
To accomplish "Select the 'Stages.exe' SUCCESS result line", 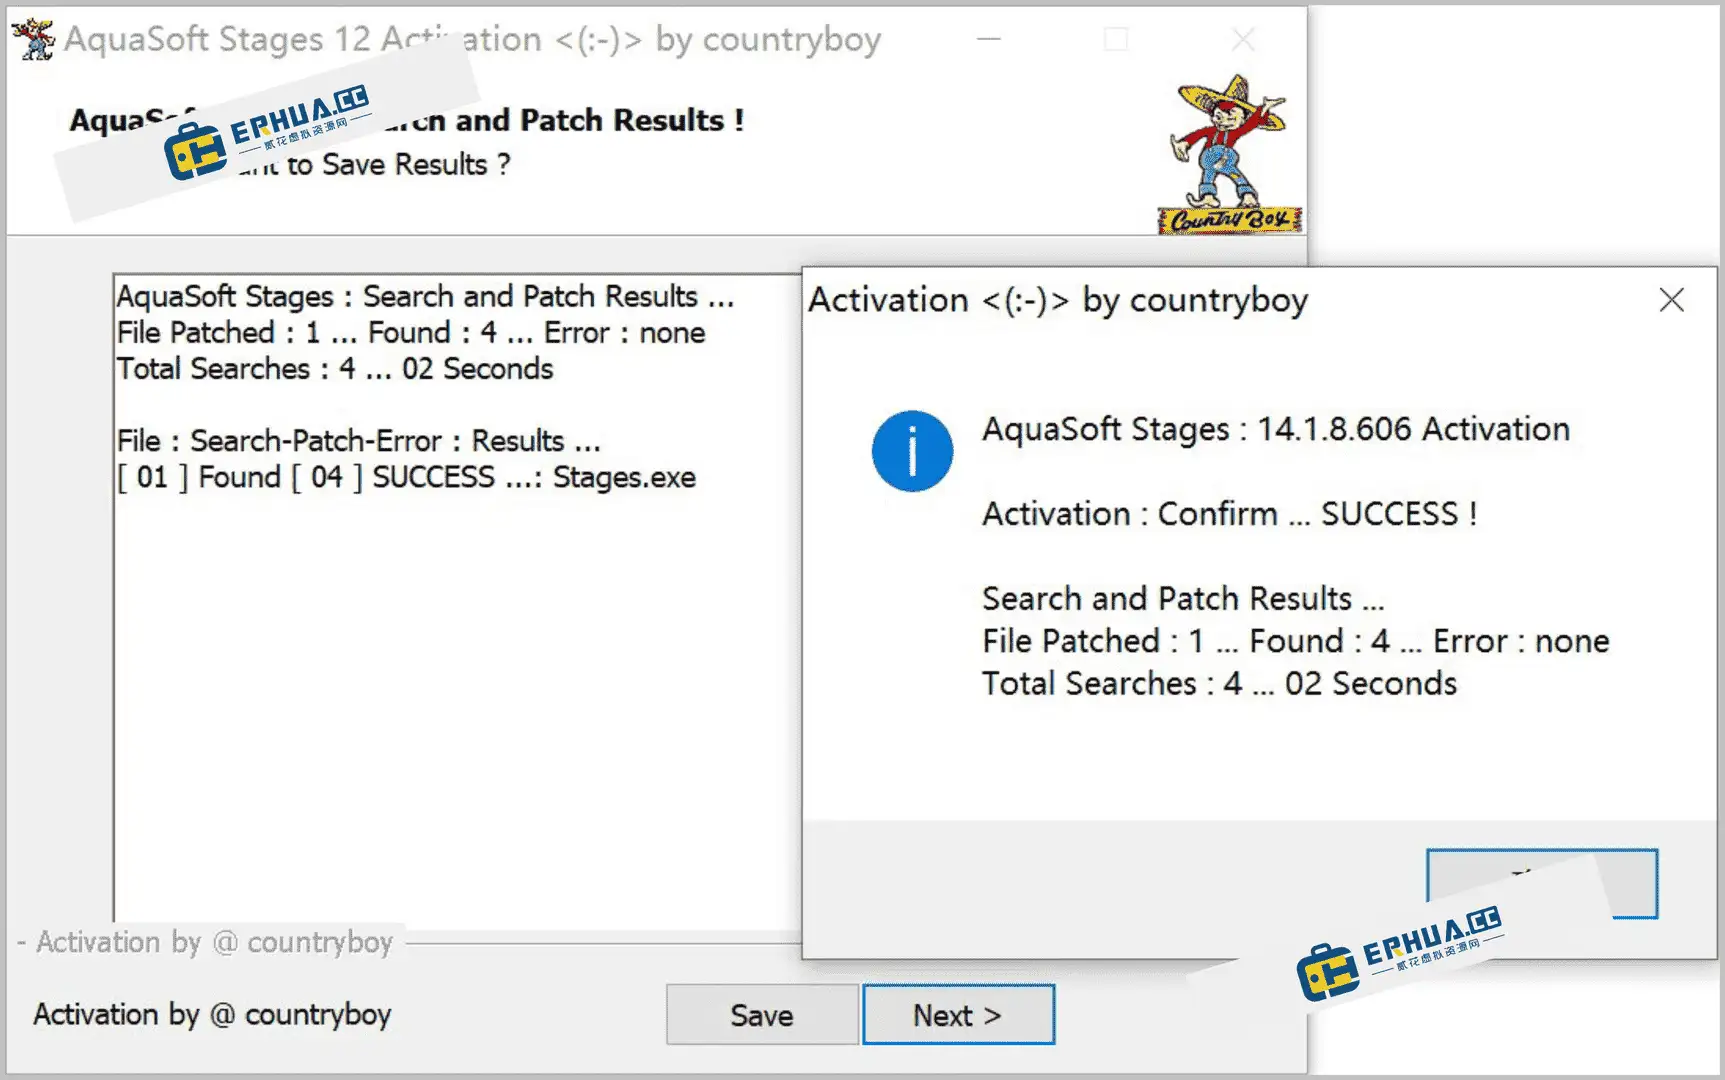I will pyautogui.click(x=406, y=477).
